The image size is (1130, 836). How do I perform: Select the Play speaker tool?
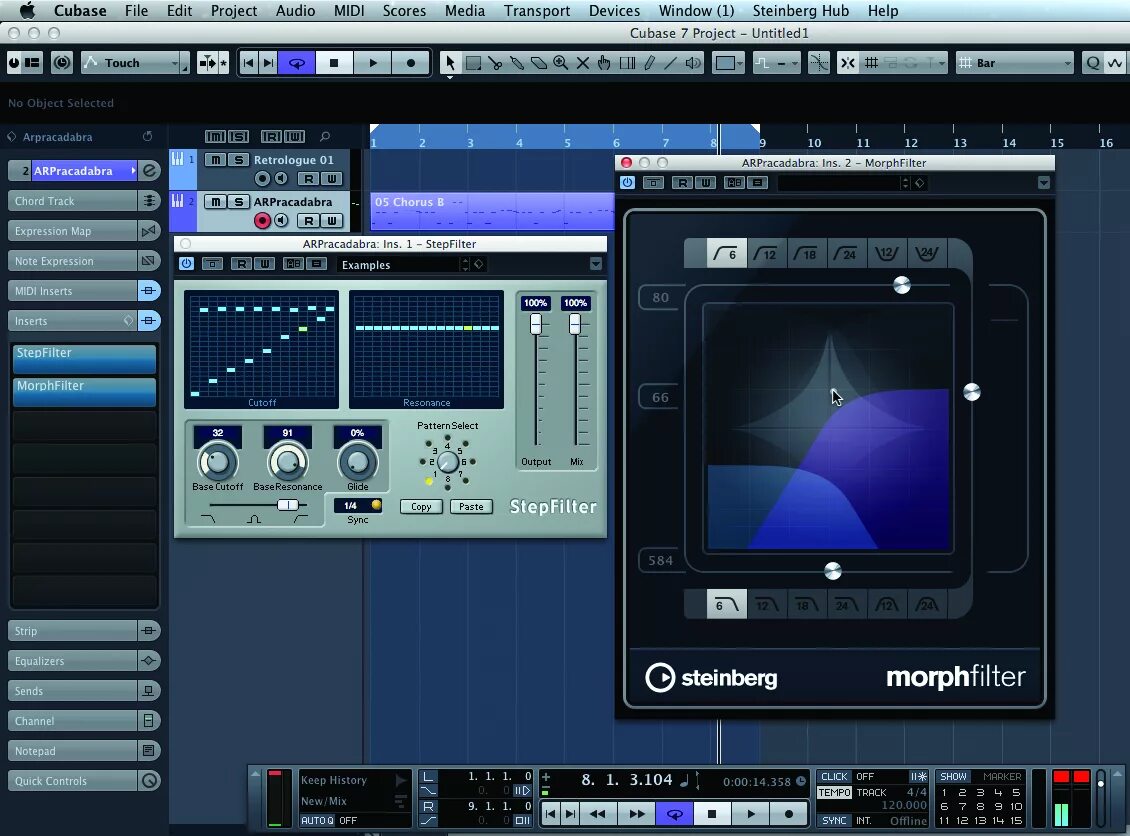pos(693,63)
